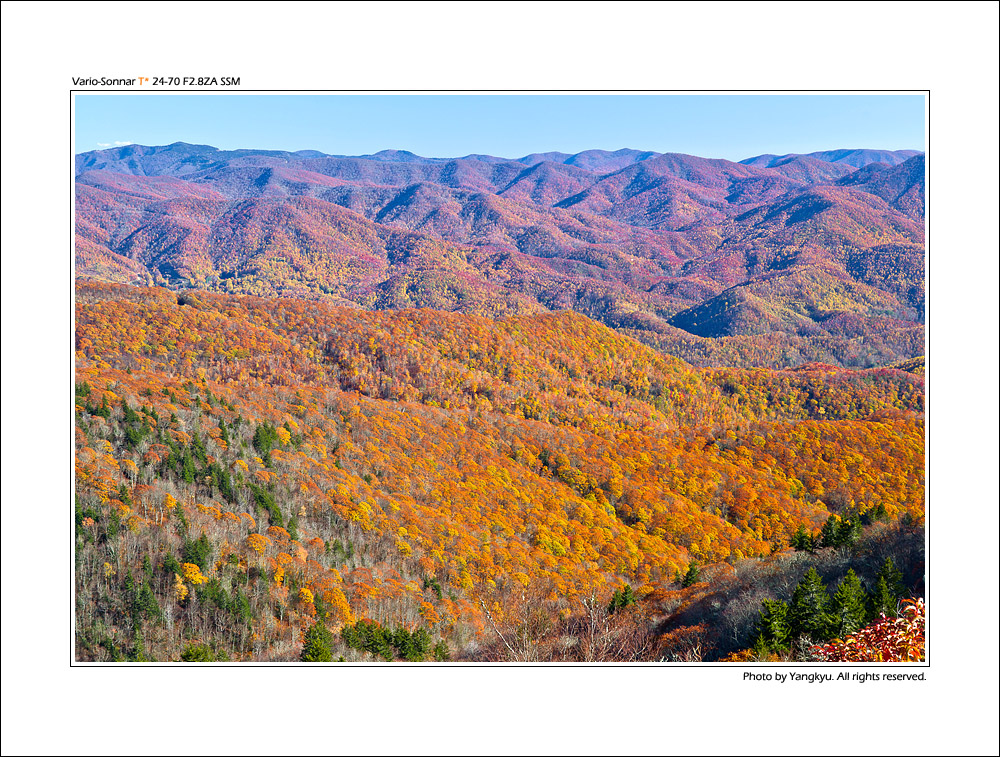Click the Yangkyu photographer name

pos(809,676)
